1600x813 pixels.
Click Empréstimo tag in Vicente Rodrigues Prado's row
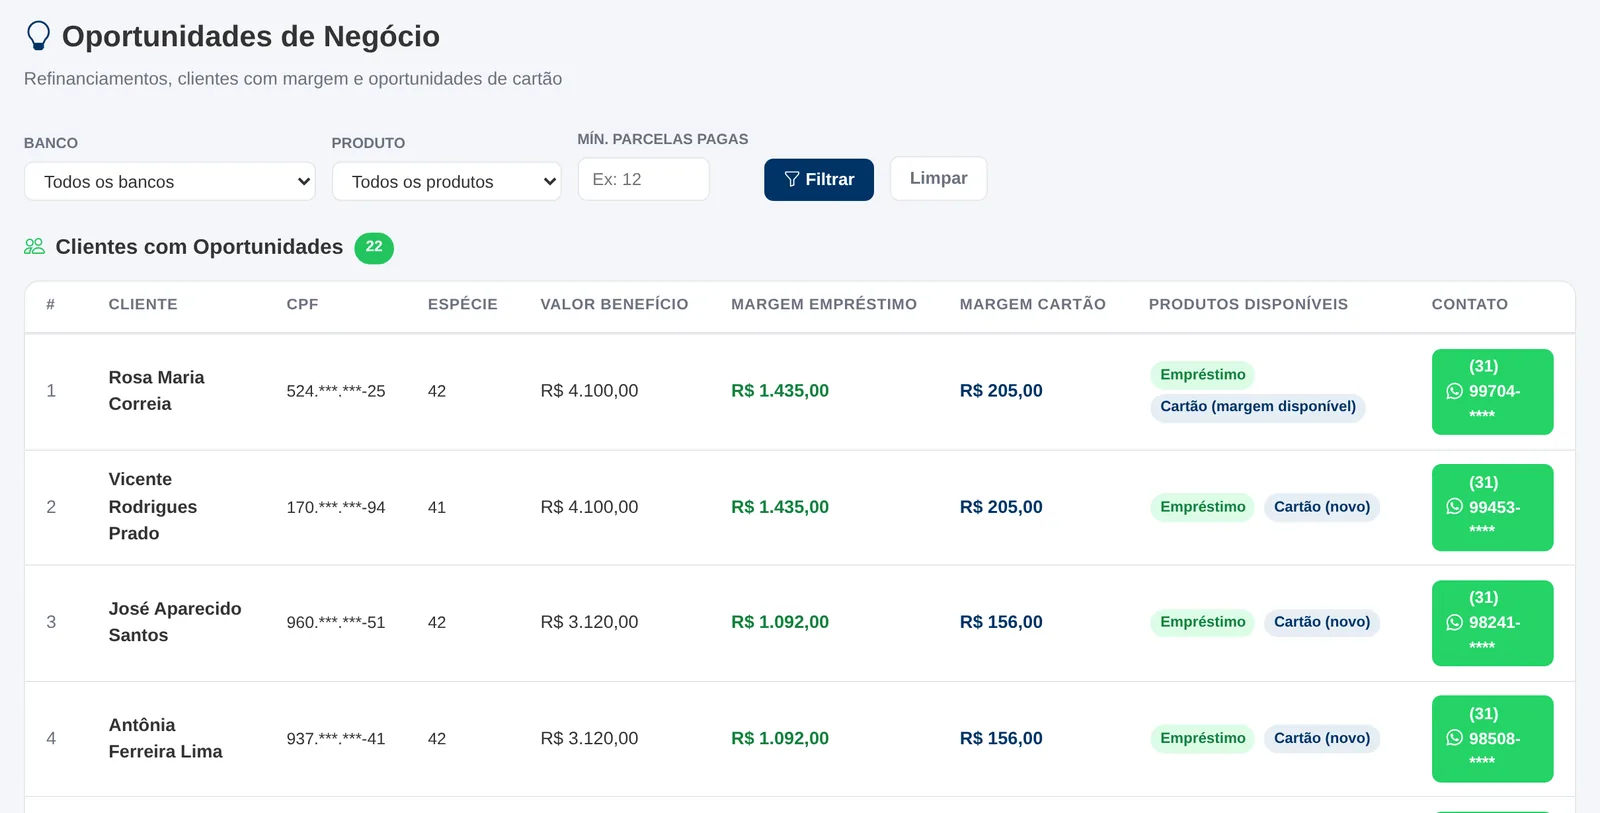click(x=1202, y=507)
